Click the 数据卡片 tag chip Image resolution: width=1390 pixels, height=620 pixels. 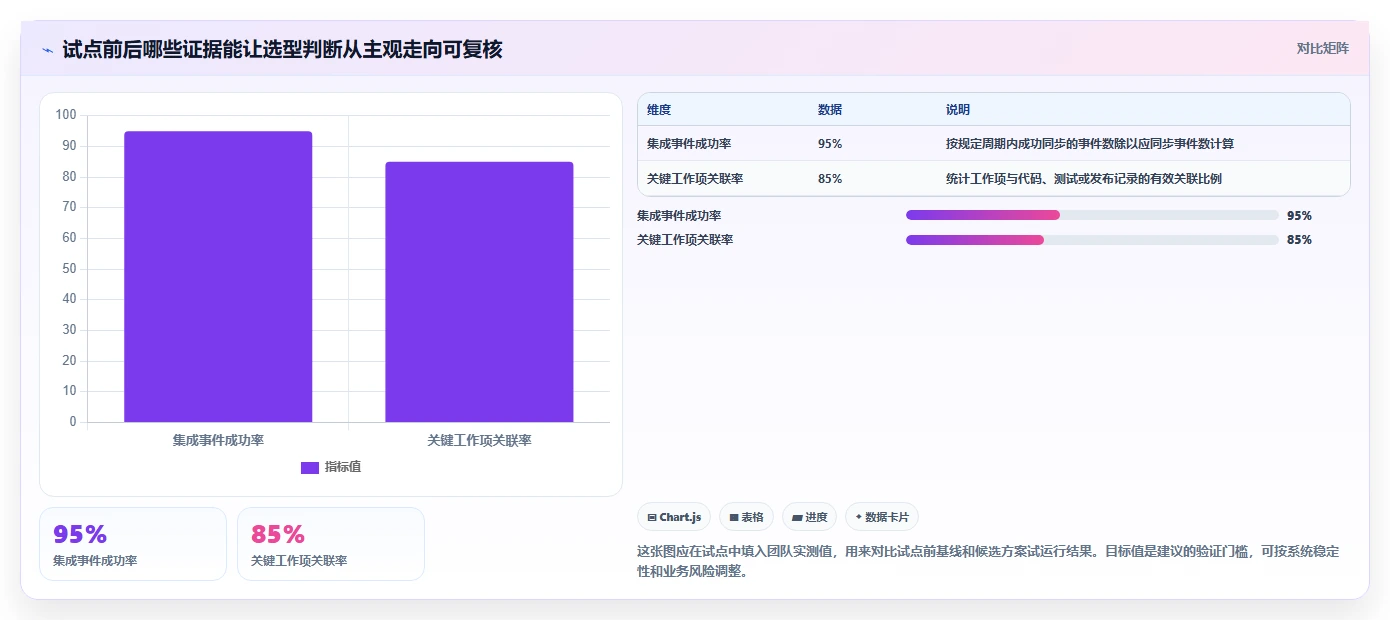pyautogui.click(x=881, y=517)
